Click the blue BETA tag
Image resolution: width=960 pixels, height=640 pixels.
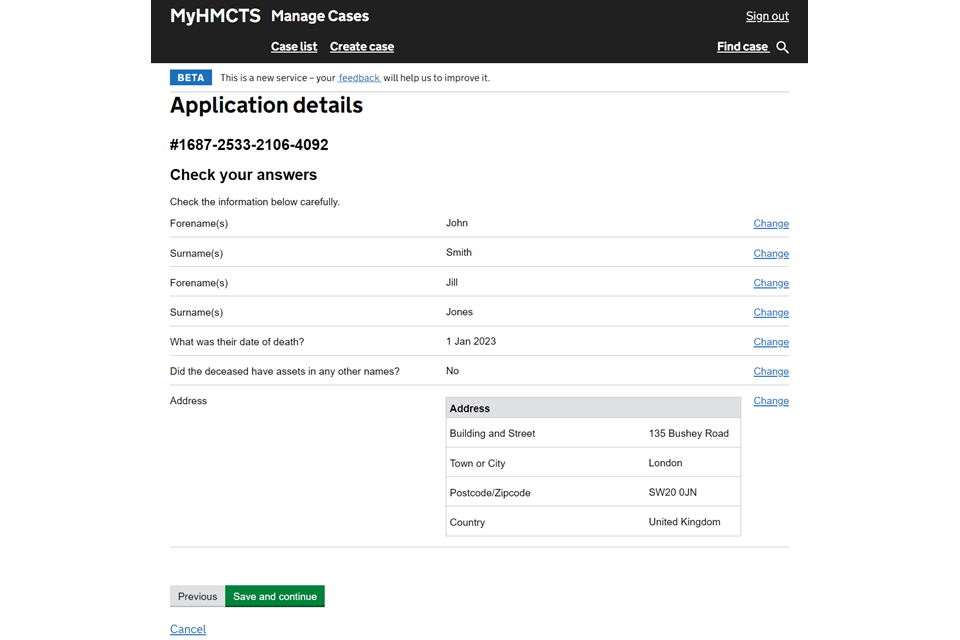click(x=191, y=78)
